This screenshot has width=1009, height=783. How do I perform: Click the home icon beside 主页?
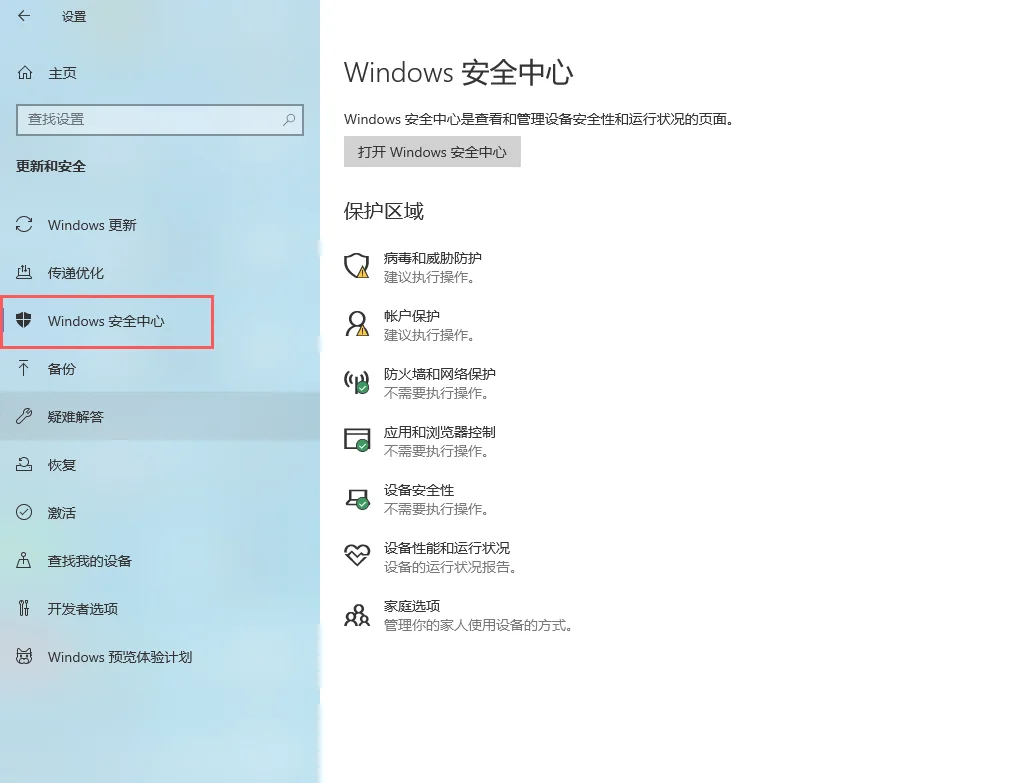24,73
